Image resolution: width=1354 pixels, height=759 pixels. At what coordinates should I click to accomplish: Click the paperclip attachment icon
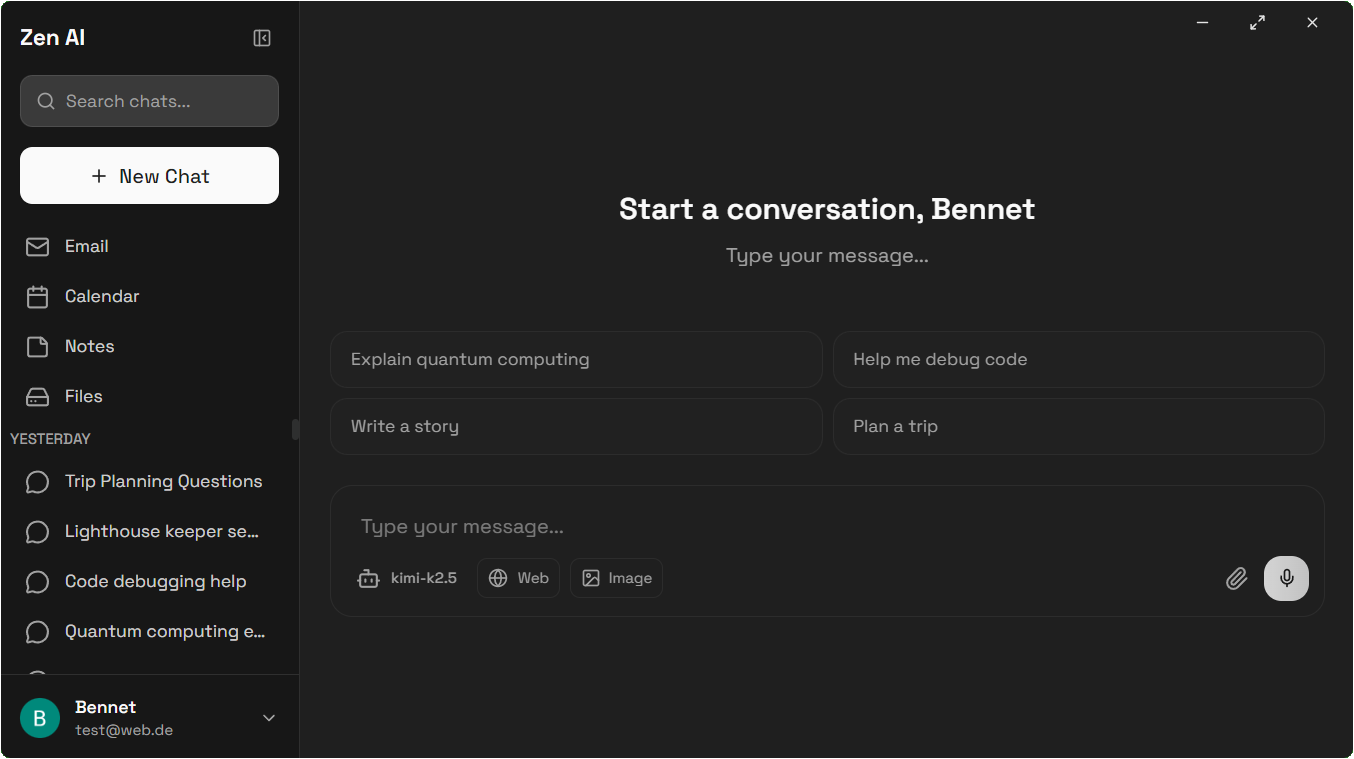click(x=1237, y=578)
